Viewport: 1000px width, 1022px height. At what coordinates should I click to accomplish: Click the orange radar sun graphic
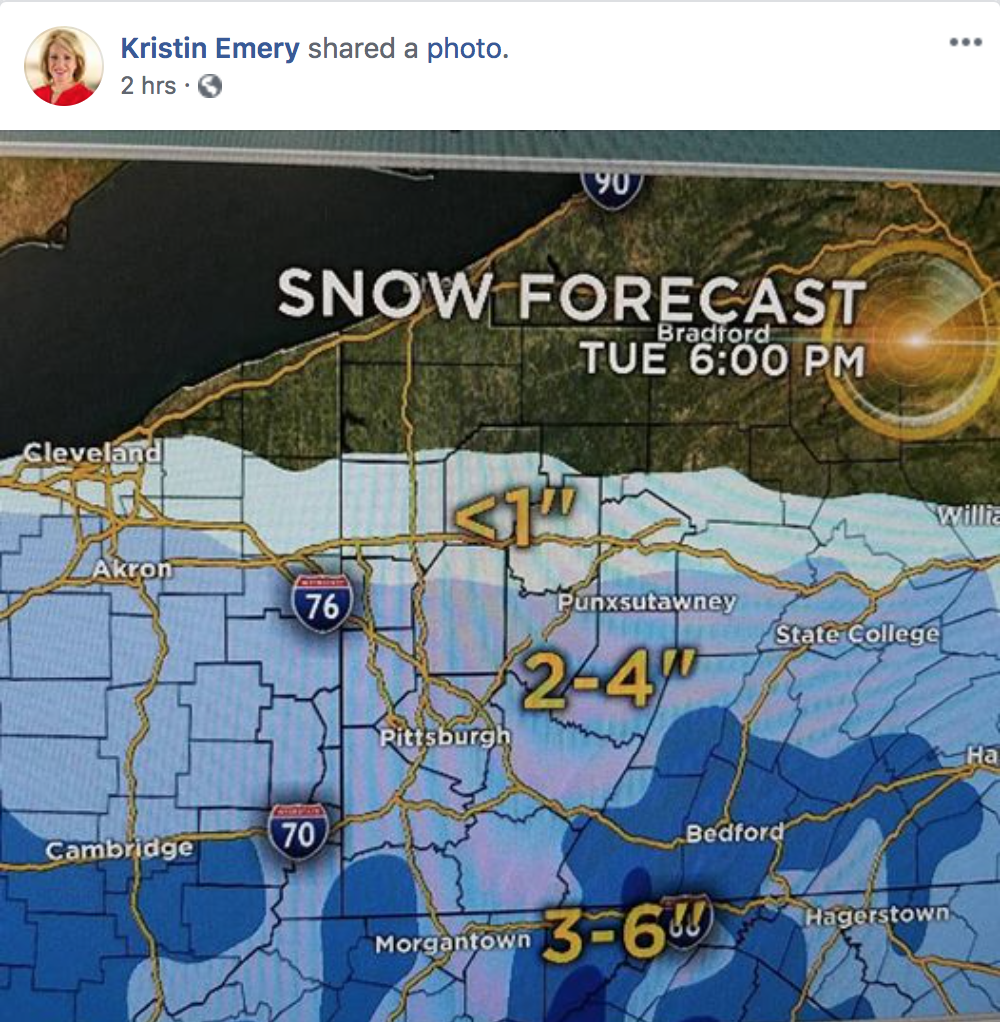pyautogui.click(x=913, y=340)
